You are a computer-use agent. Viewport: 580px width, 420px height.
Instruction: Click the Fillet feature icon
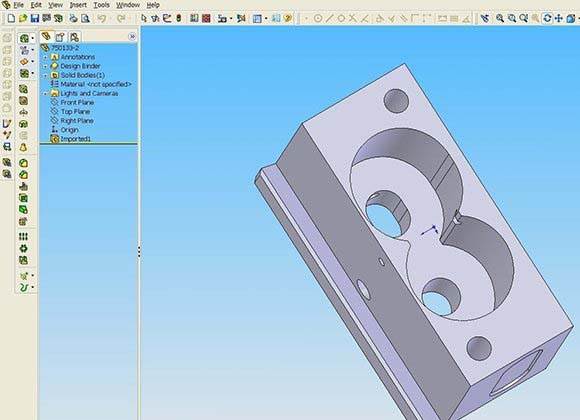[23, 163]
